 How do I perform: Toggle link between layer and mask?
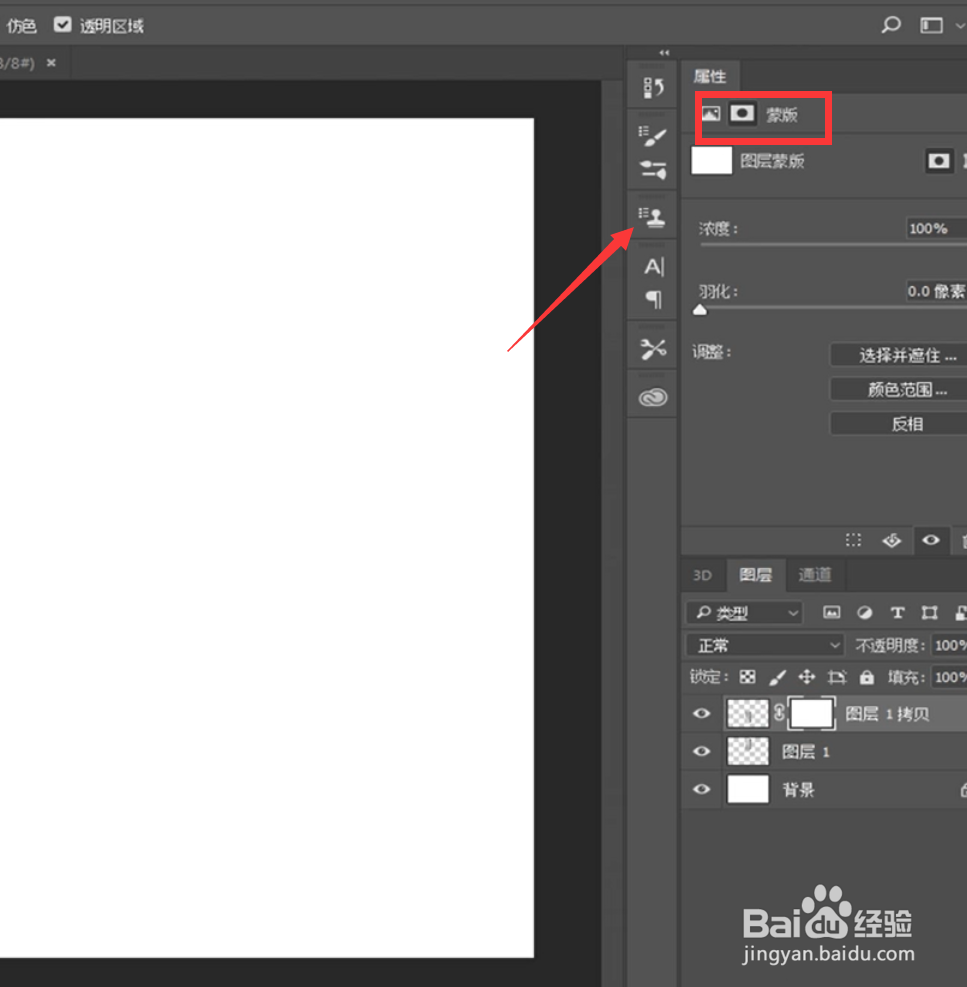(x=779, y=713)
